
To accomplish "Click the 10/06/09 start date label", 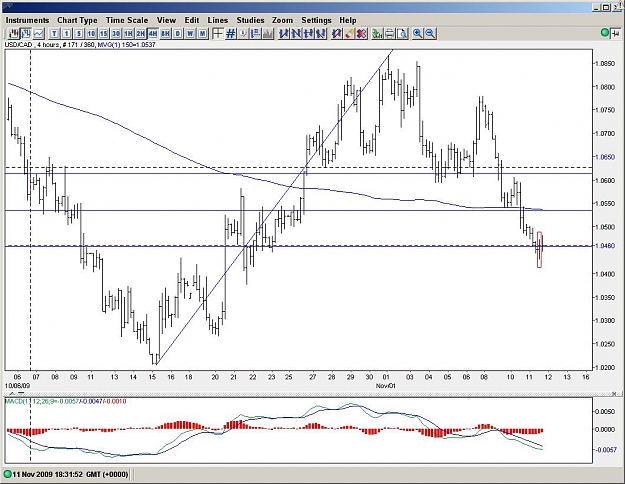I will (x=17, y=386).
